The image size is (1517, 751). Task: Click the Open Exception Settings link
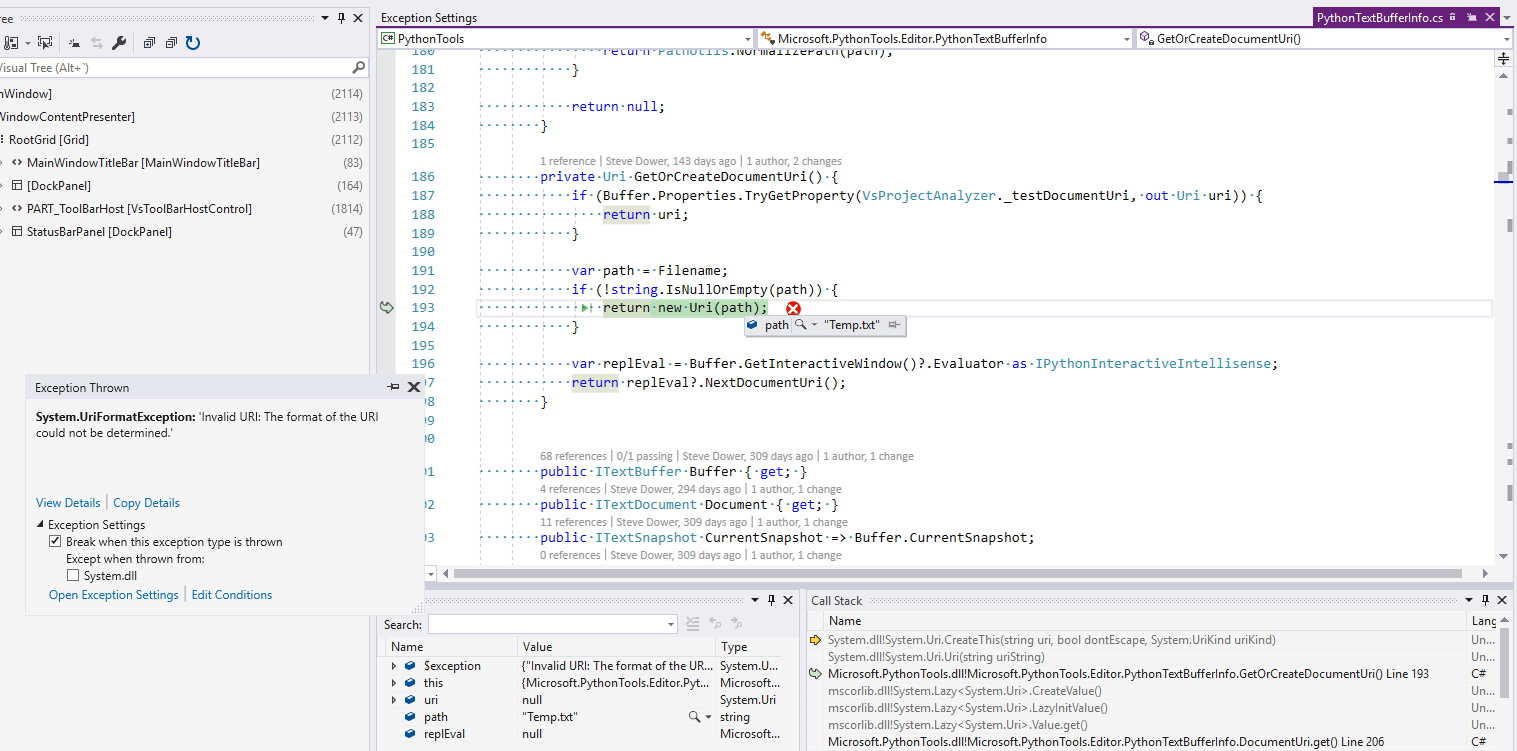coord(114,594)
